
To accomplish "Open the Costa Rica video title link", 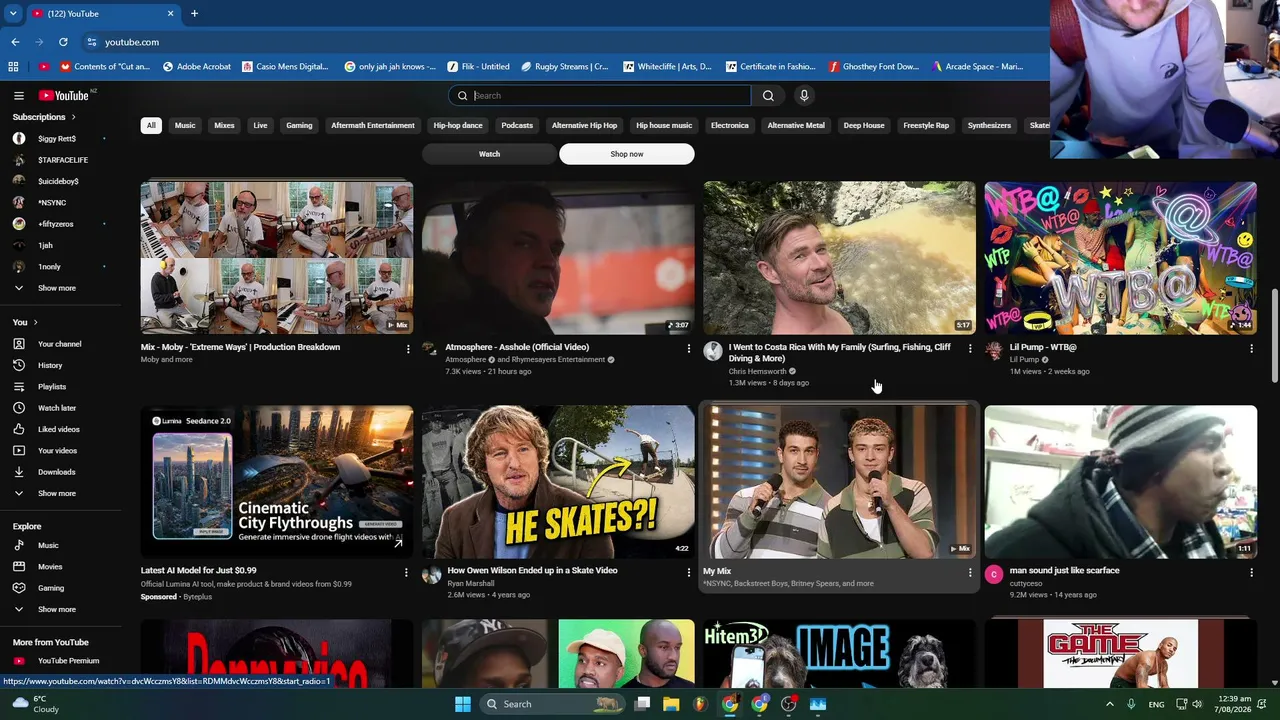I will pos(840,353).
